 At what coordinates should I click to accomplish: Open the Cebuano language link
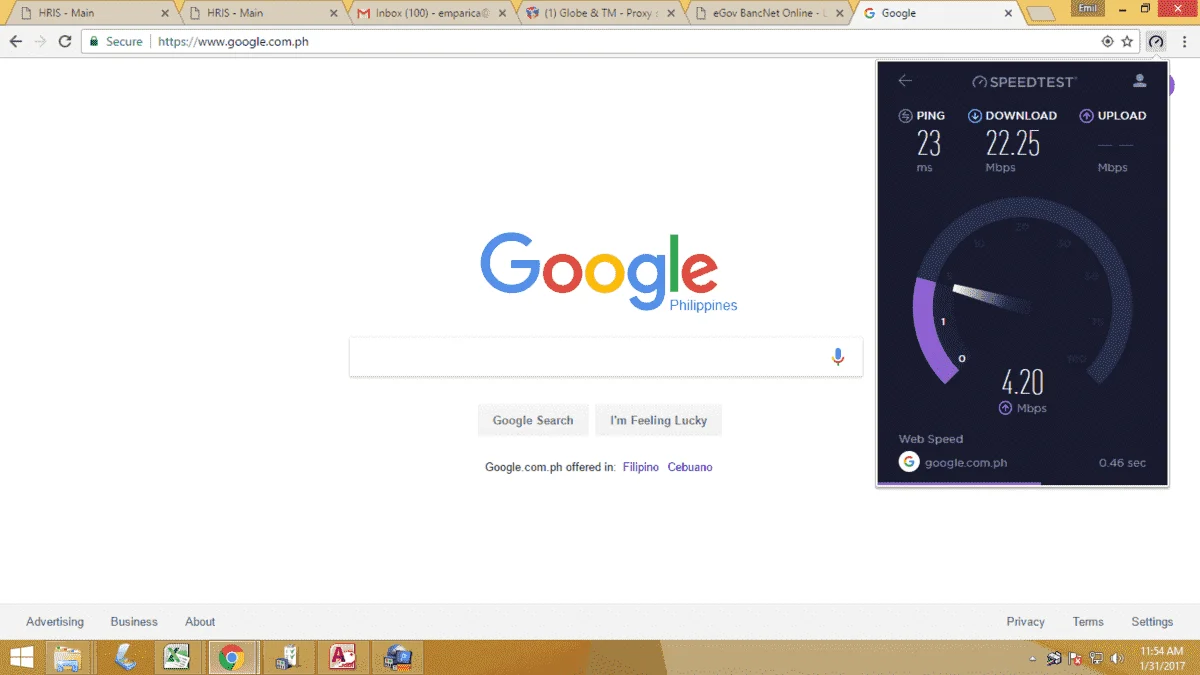690,467
